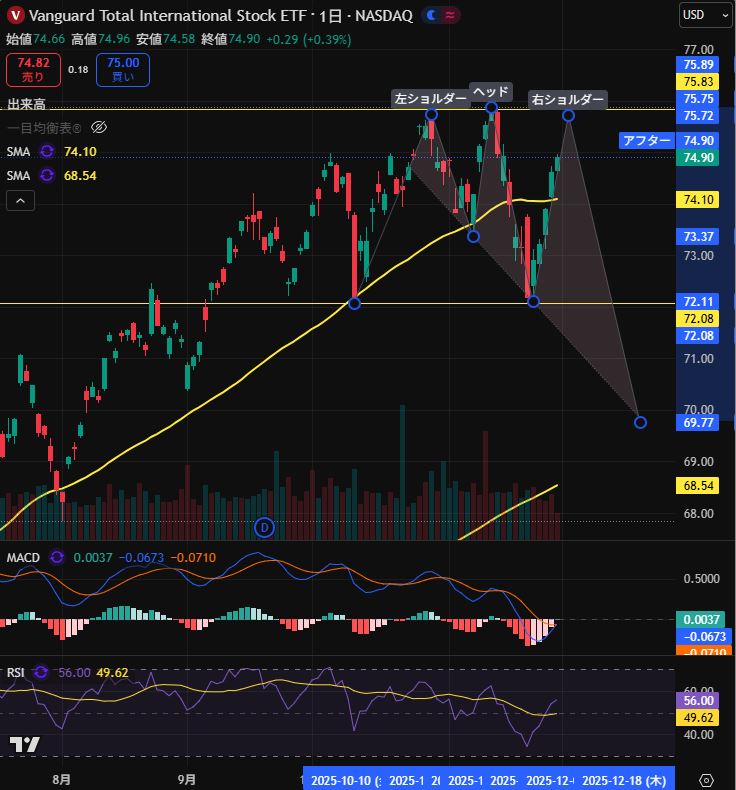Click the 74.82 売り sell button
The height and width of the screenshot is (790, 736).
(x=33, y=70)
